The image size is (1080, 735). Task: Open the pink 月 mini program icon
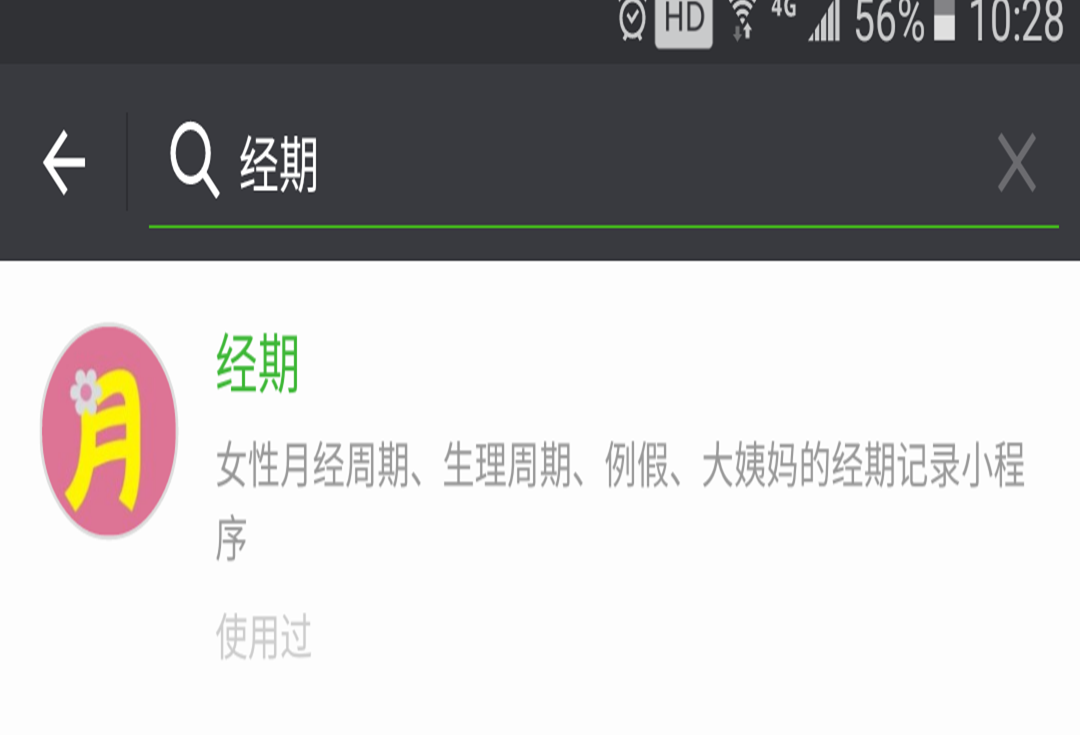(x=110, y=431)
